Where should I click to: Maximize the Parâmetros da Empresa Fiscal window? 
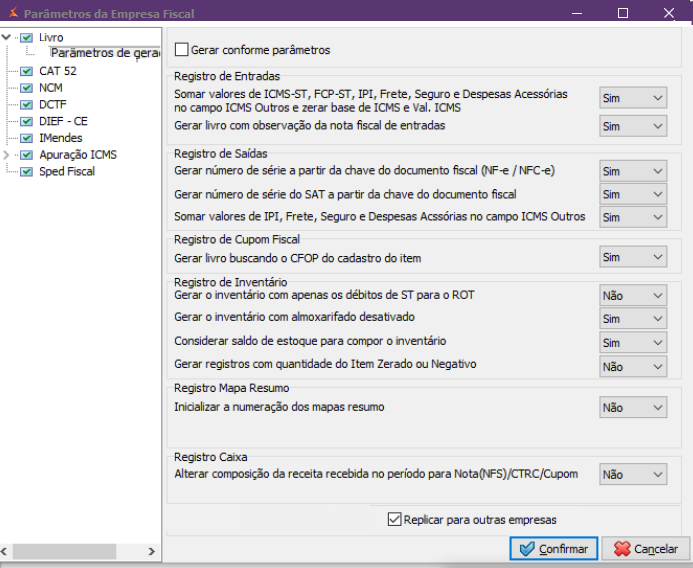pos(623,13)
